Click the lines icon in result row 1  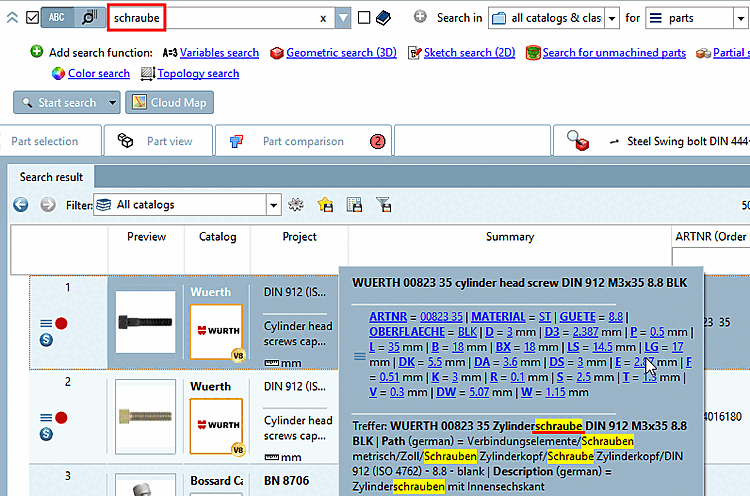click(x=46, y=324)
